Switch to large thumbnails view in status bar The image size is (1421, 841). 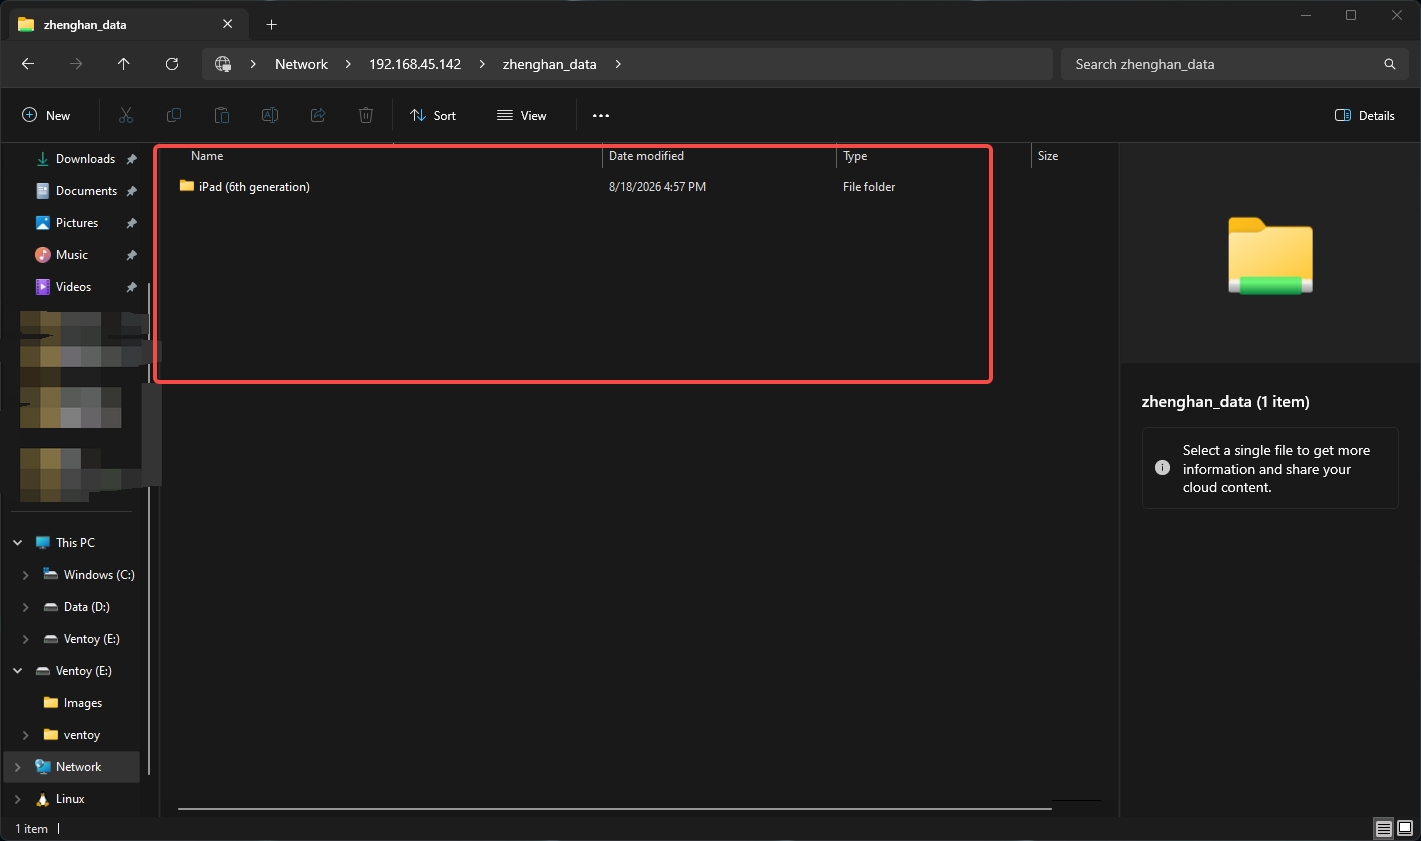tap(1405, 829)
